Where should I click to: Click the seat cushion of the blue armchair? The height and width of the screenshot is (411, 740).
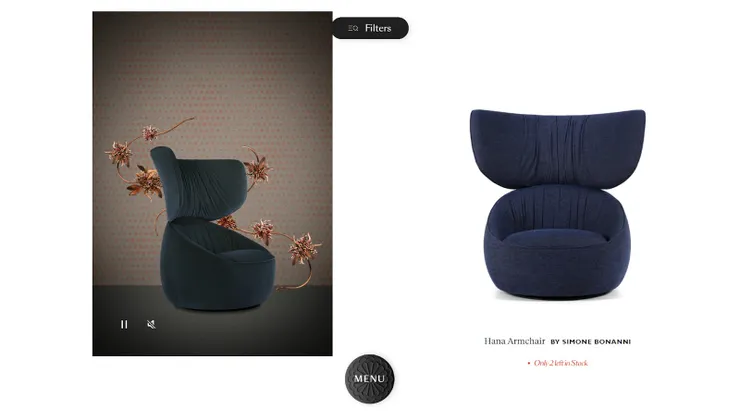coord(557,237)
